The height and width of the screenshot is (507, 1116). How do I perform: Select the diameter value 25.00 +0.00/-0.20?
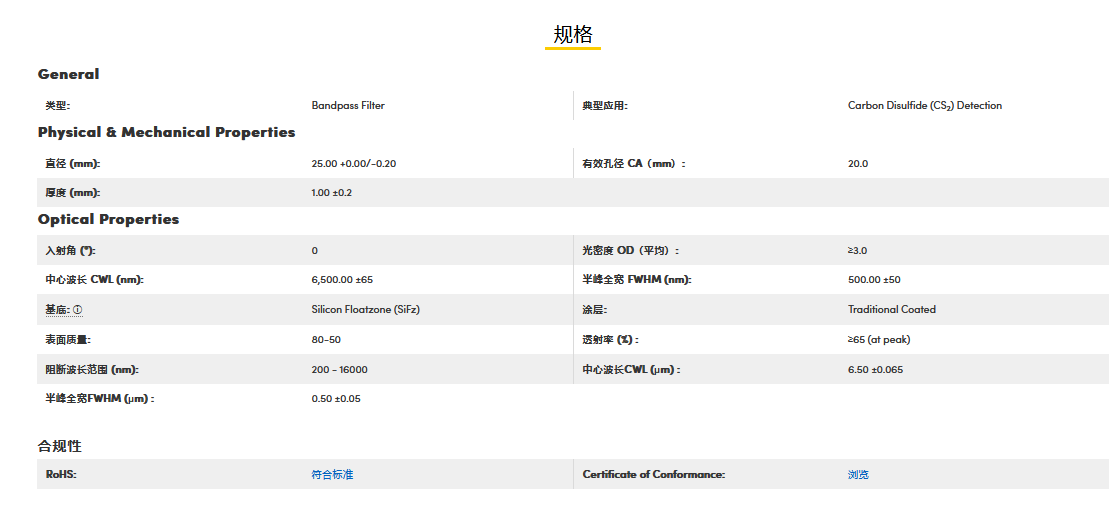click(x=354, y=163)
